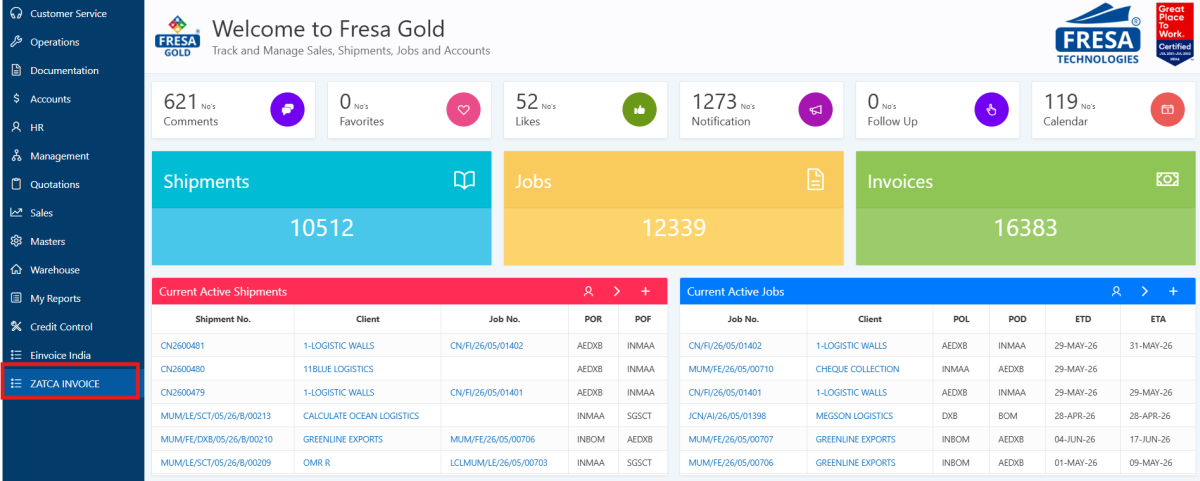Click the book icon on Shipments tile
This screenshot has height=481, width=1200.
pyautogui.click(x=464, y=180)
